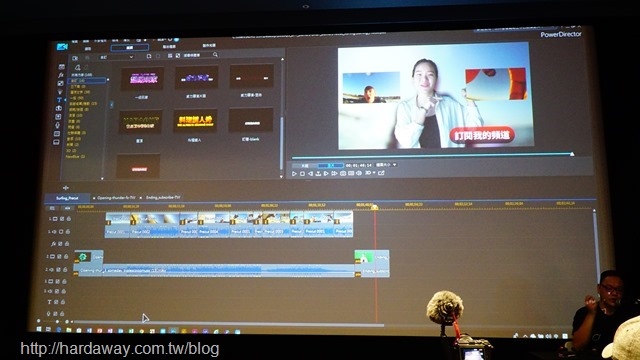Select the green-screen ending clip on track 2

click(371, 257)
